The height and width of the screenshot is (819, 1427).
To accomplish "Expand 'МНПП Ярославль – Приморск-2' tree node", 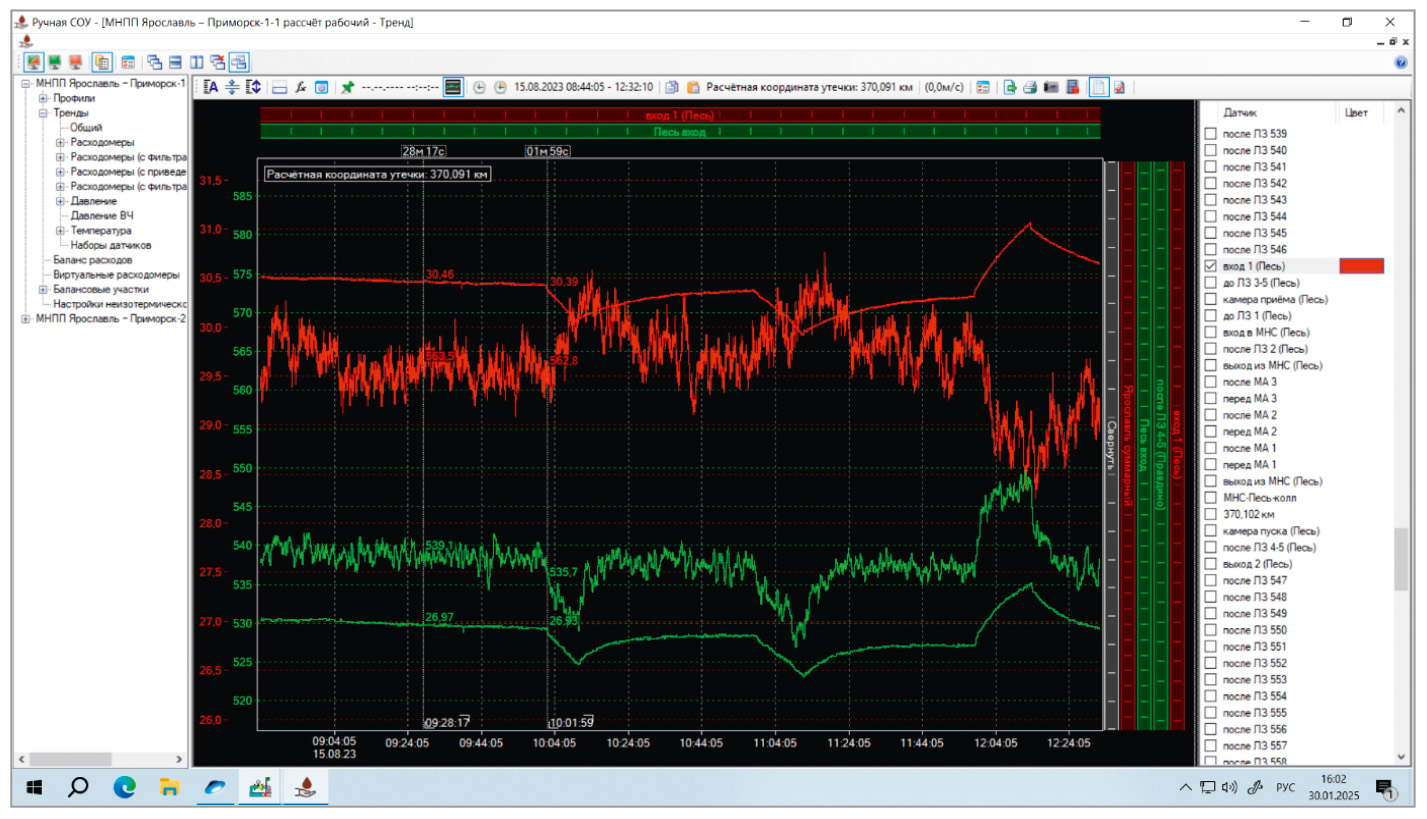I will 26,319.
